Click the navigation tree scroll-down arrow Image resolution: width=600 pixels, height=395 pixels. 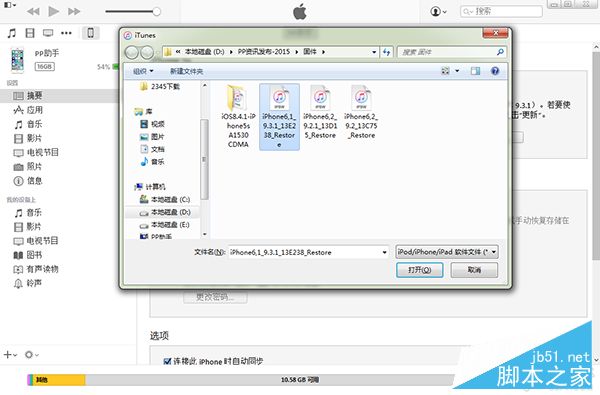coord(204,234)
